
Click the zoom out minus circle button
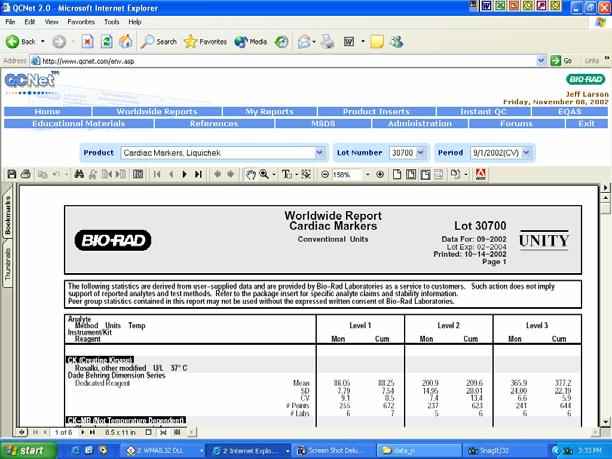[x=325, y=174]
